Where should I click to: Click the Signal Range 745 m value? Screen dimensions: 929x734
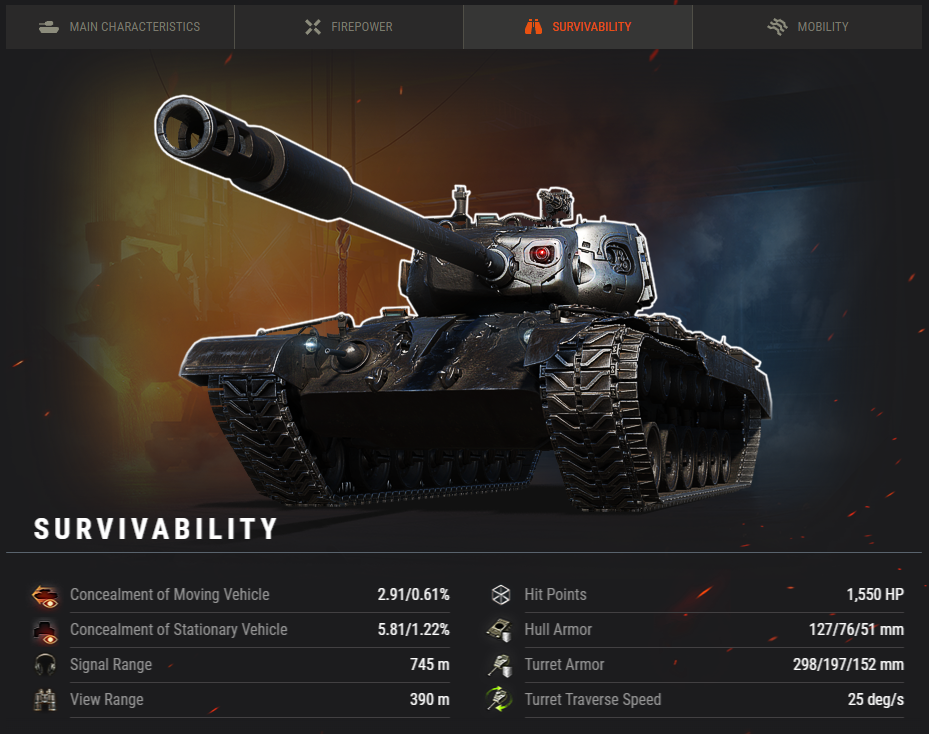pos(430,665)
